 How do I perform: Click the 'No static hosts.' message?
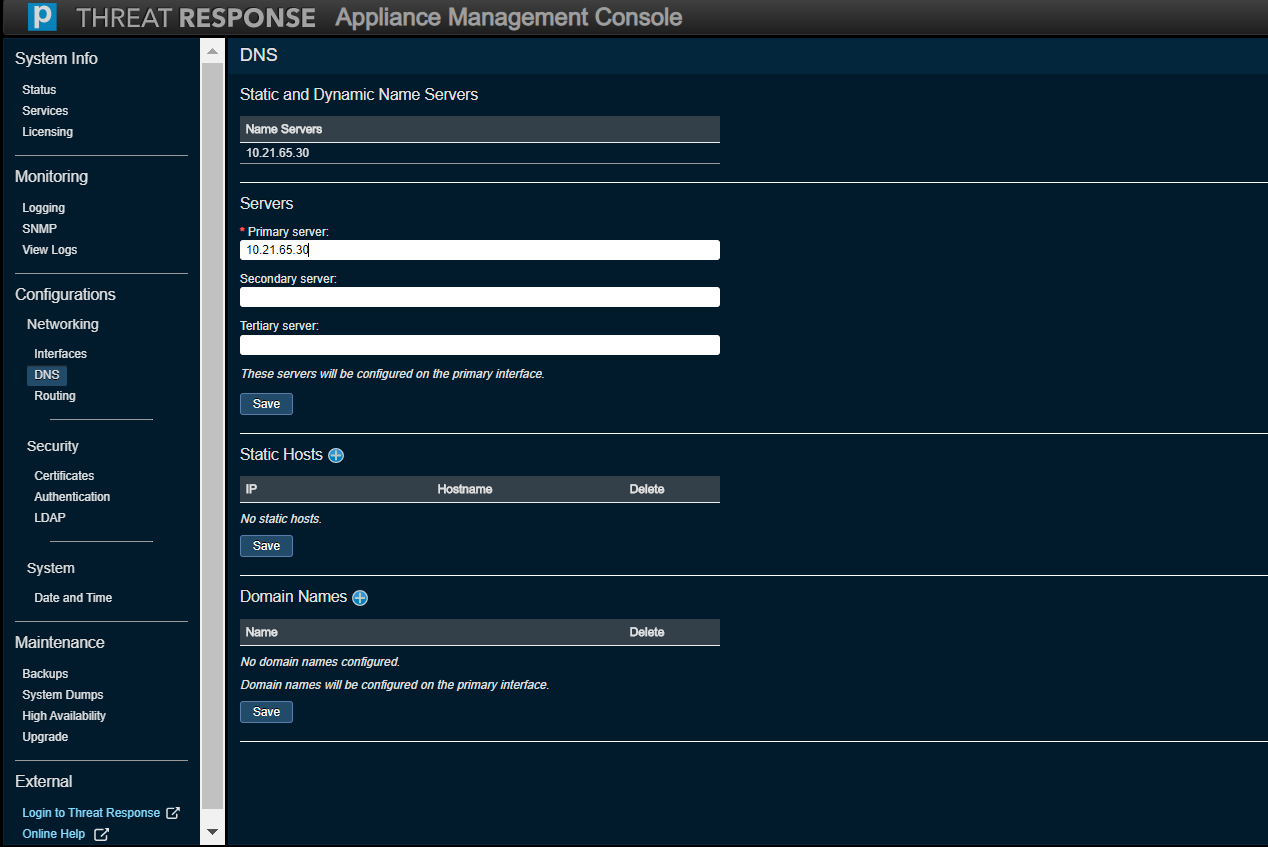click(281, 519)
